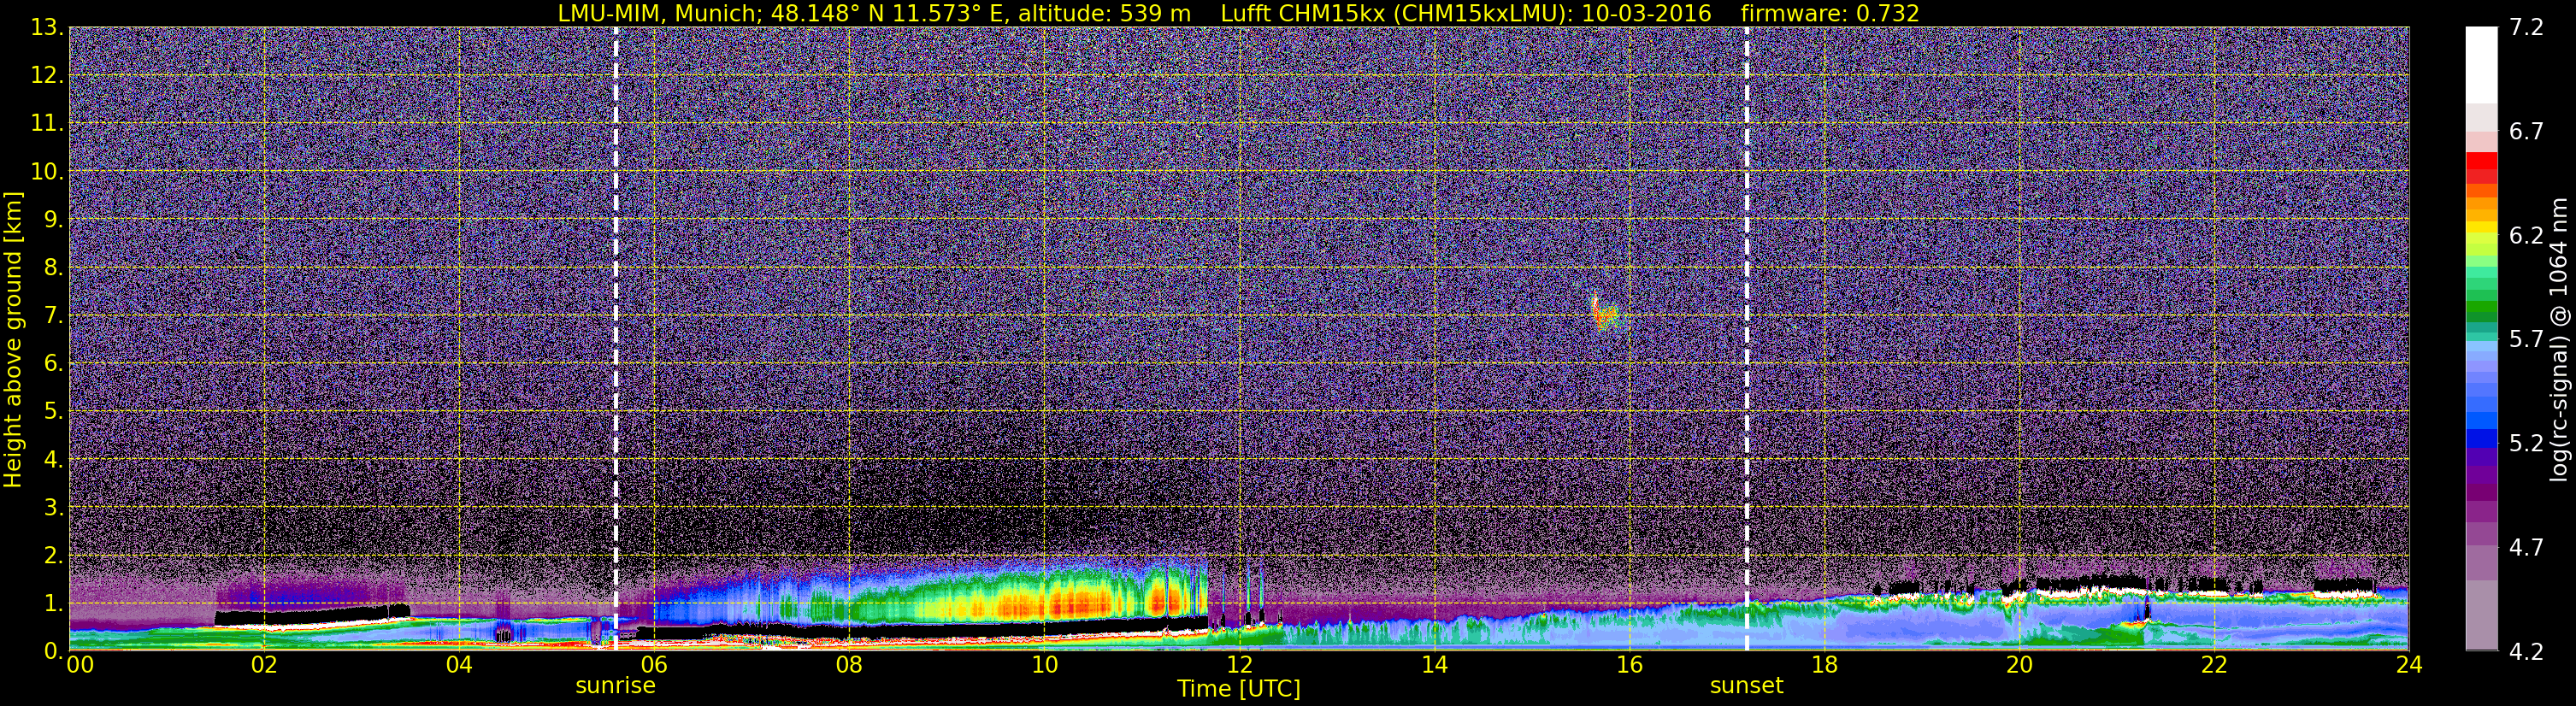This screenshot has width=2576, height=706.
Task: Click the height axis tick '11.'
Action: 47,123
